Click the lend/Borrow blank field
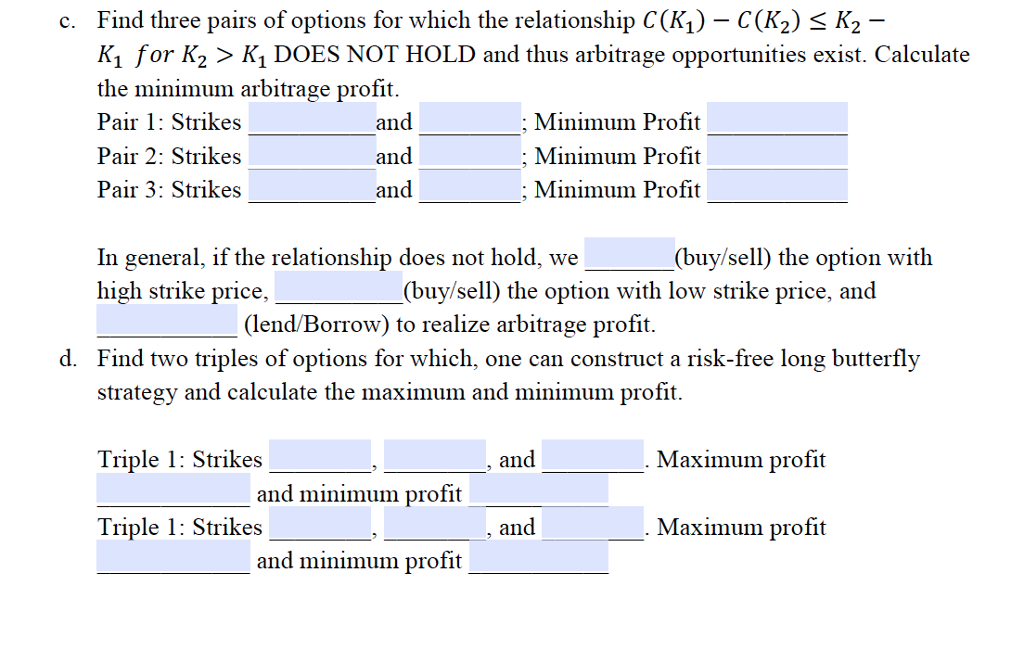 167,321
